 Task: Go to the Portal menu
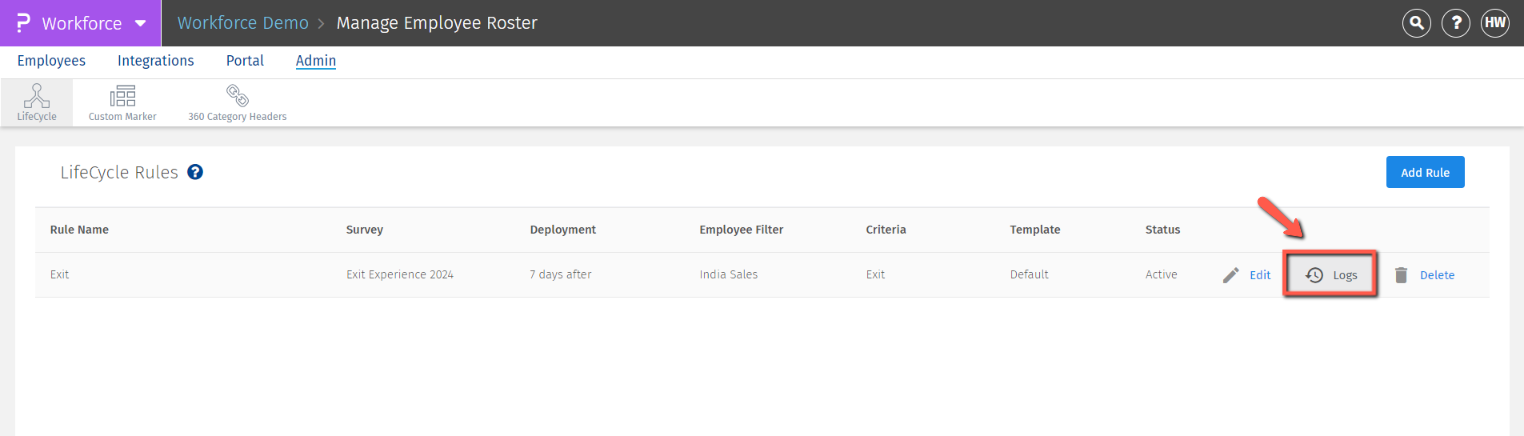245,61
